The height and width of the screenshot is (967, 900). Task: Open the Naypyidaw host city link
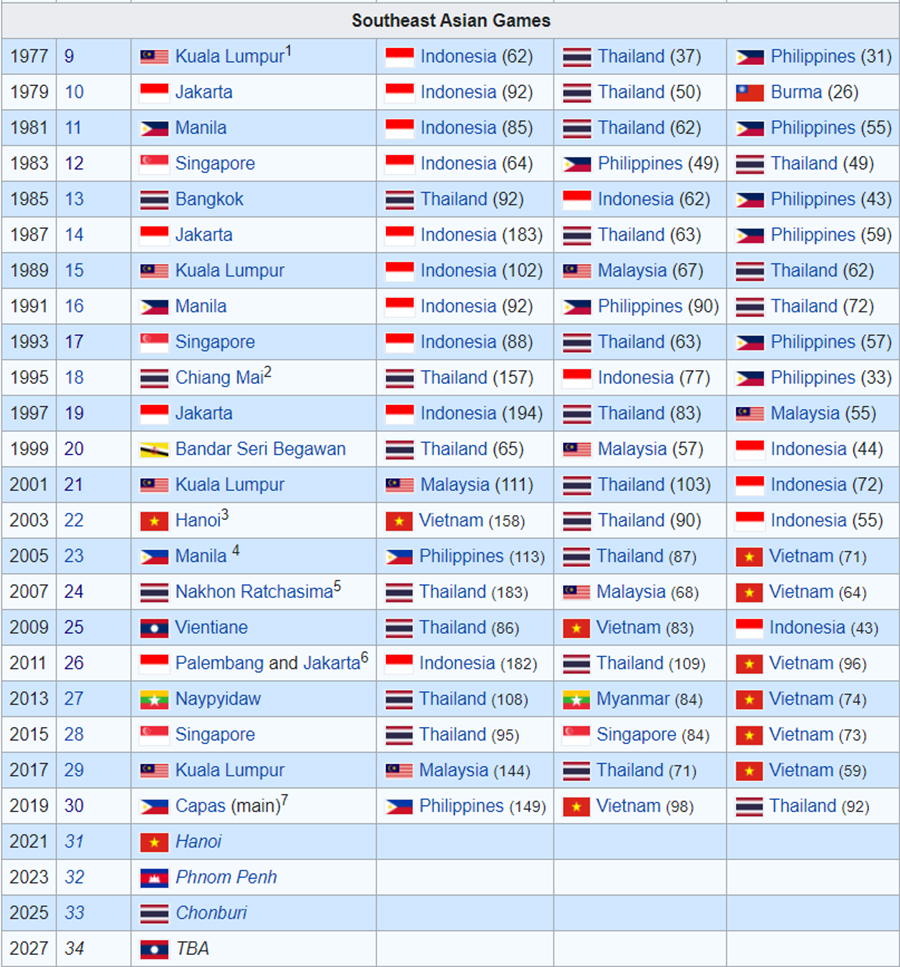pyautogui.click(x=218, y=699)
